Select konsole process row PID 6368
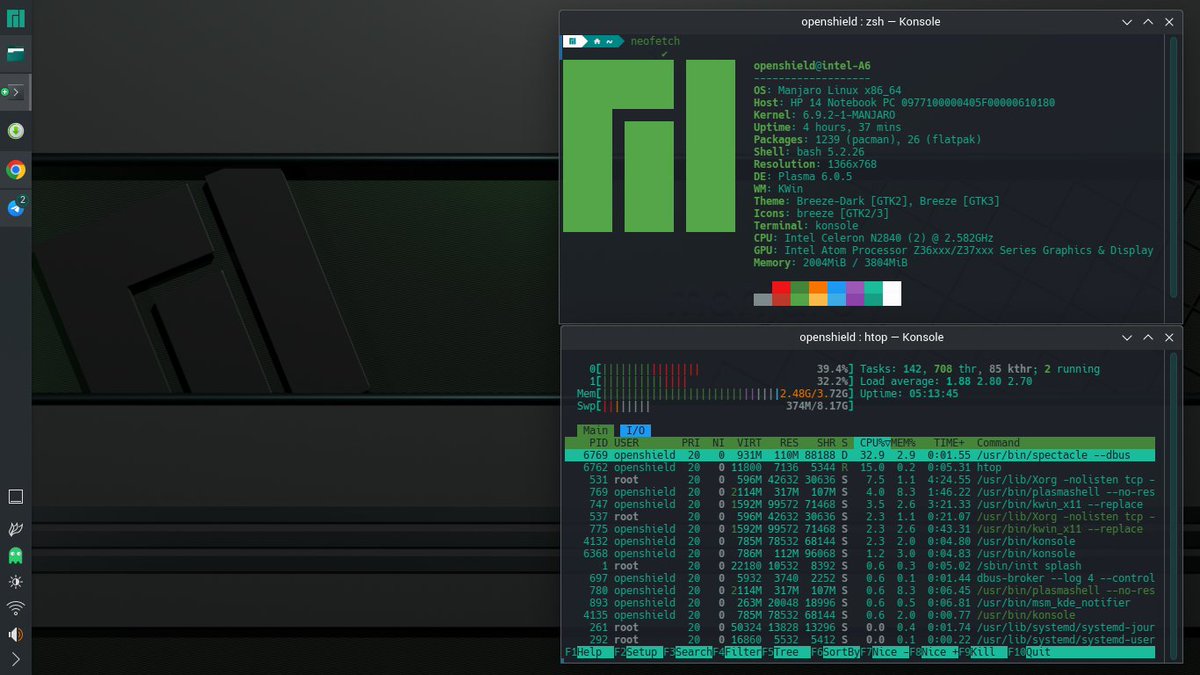Viewport: 1200px width, 675px height. [x=860, y=553]
